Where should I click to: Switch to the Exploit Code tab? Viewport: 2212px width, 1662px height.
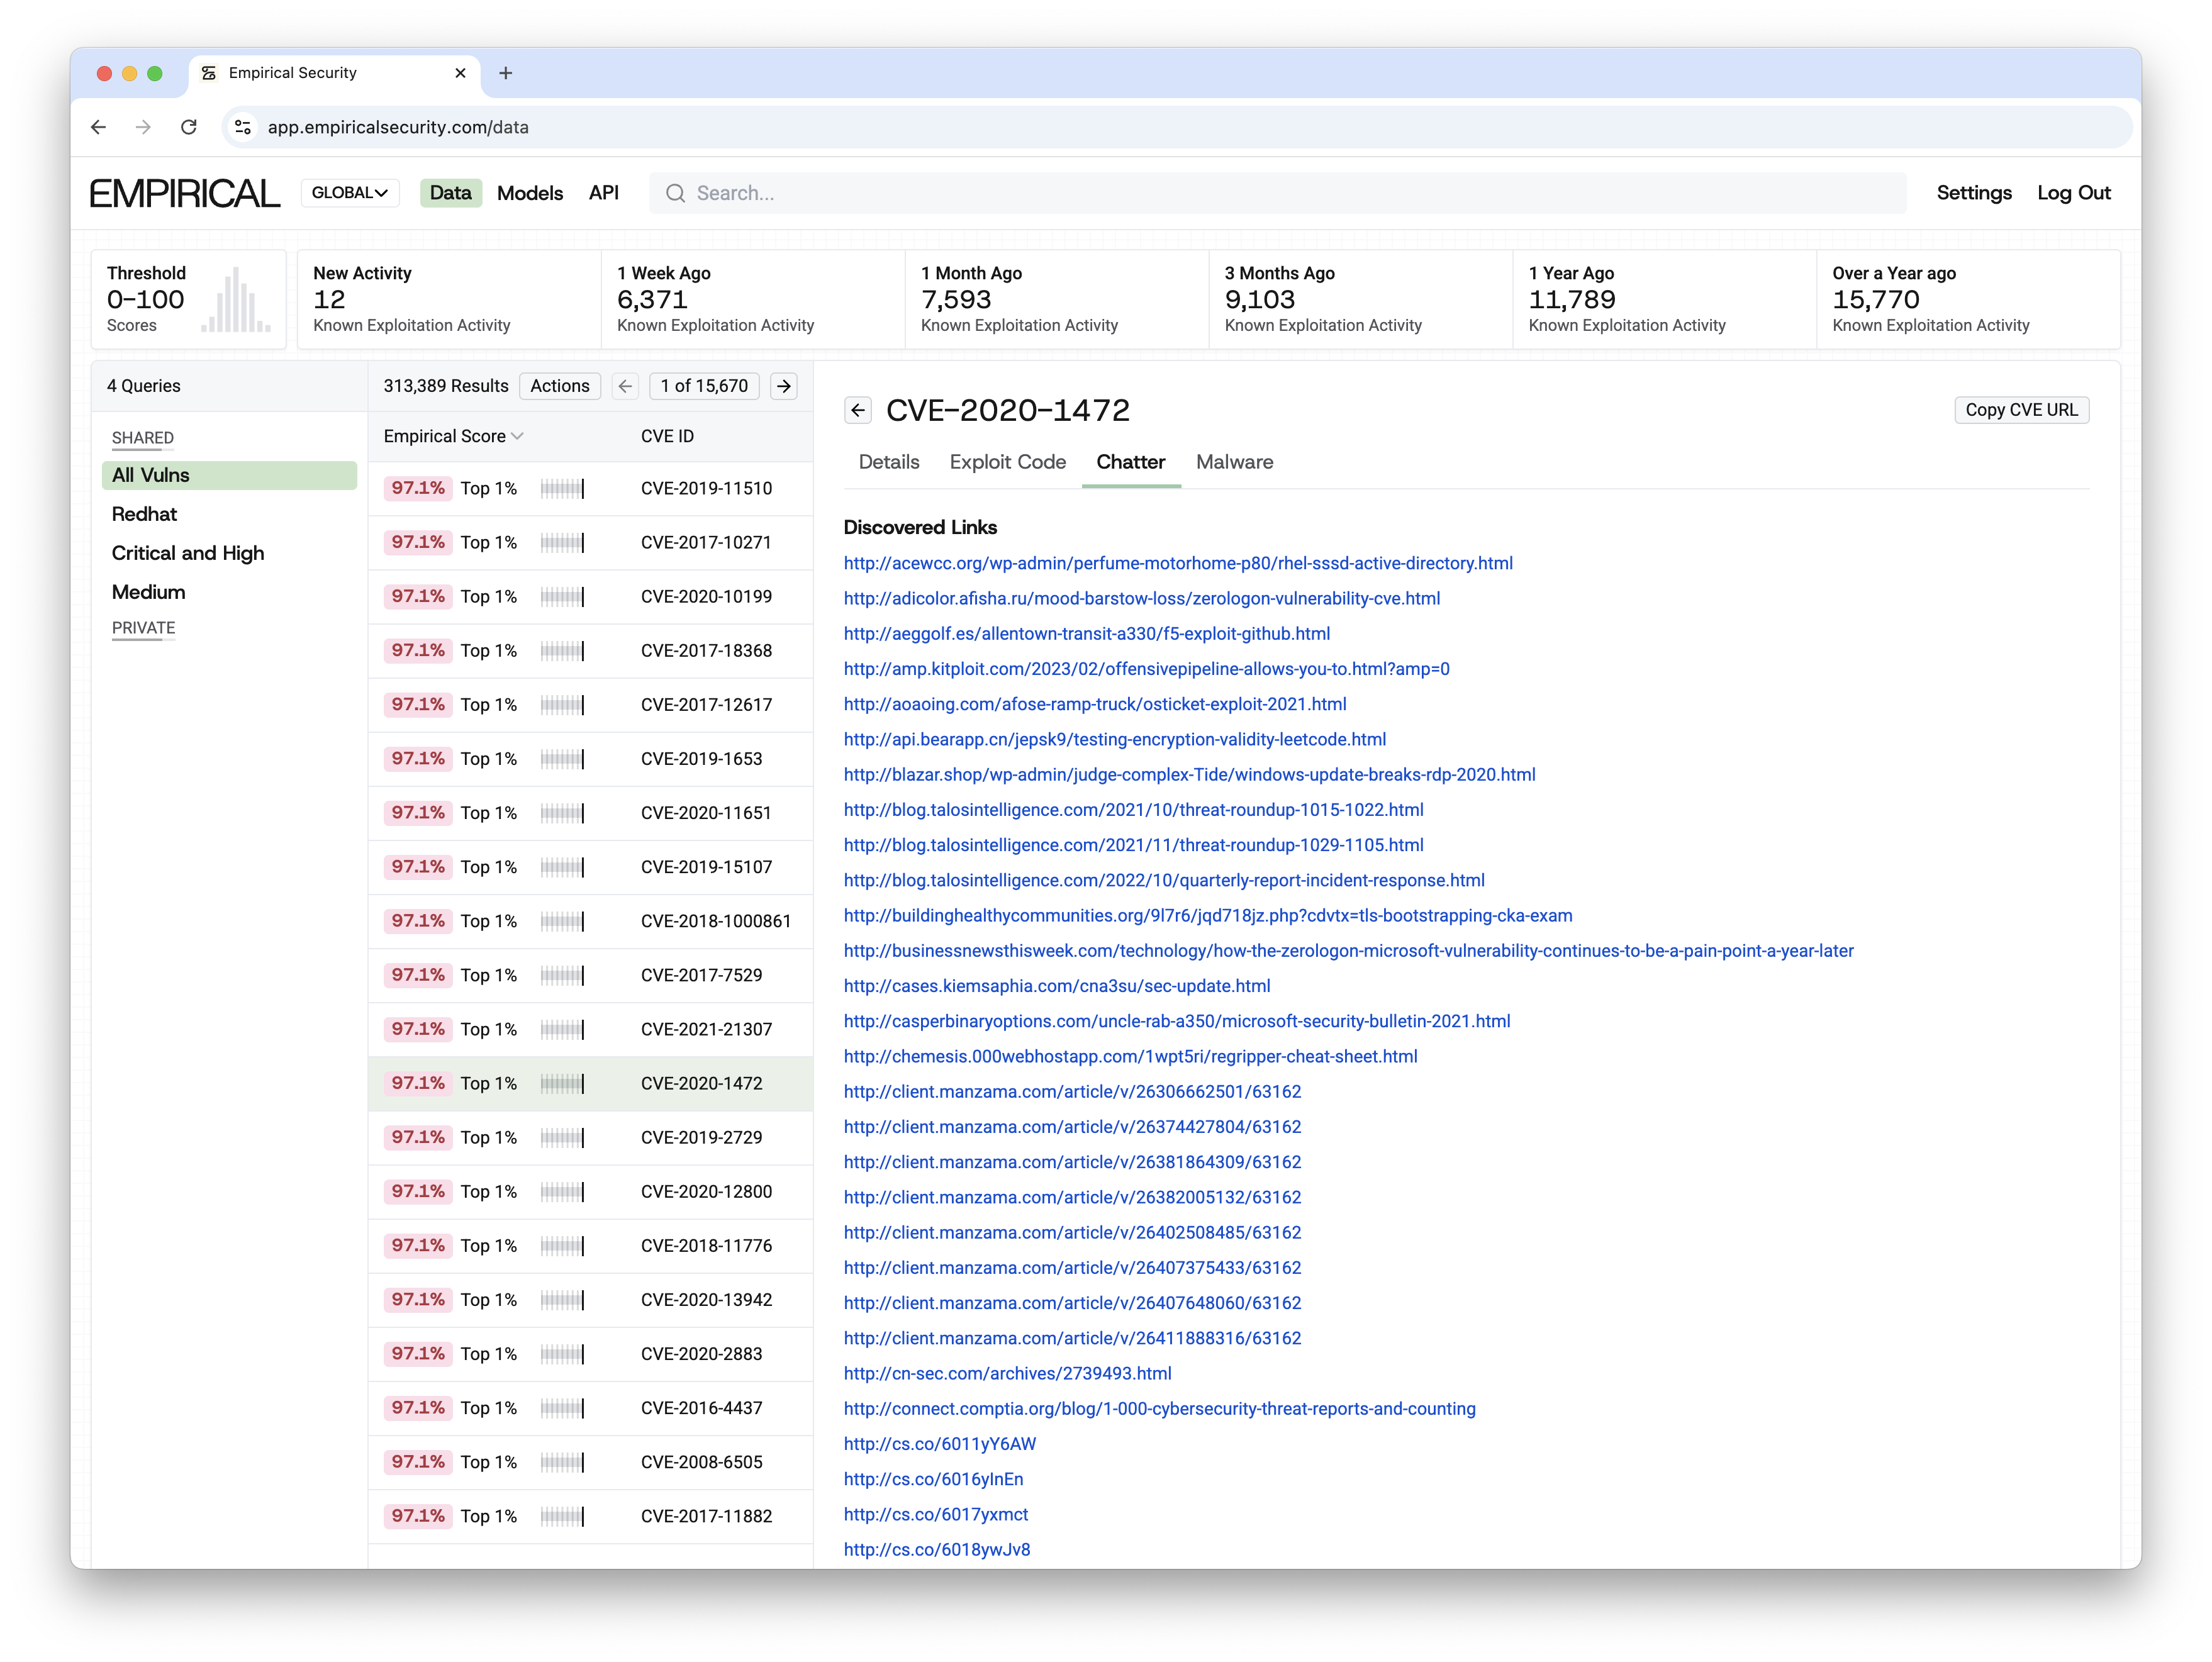[x=1007, y=462]
